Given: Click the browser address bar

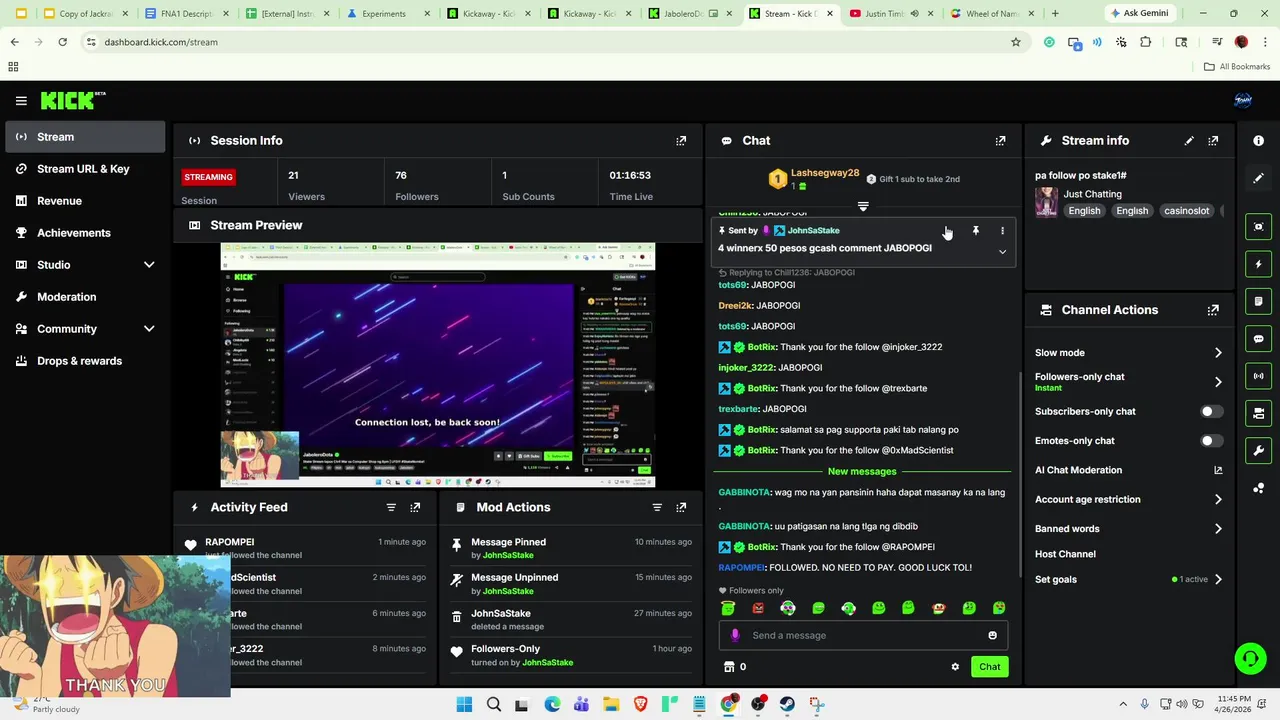Looking at the screenshot, I should tap(550, 42).
